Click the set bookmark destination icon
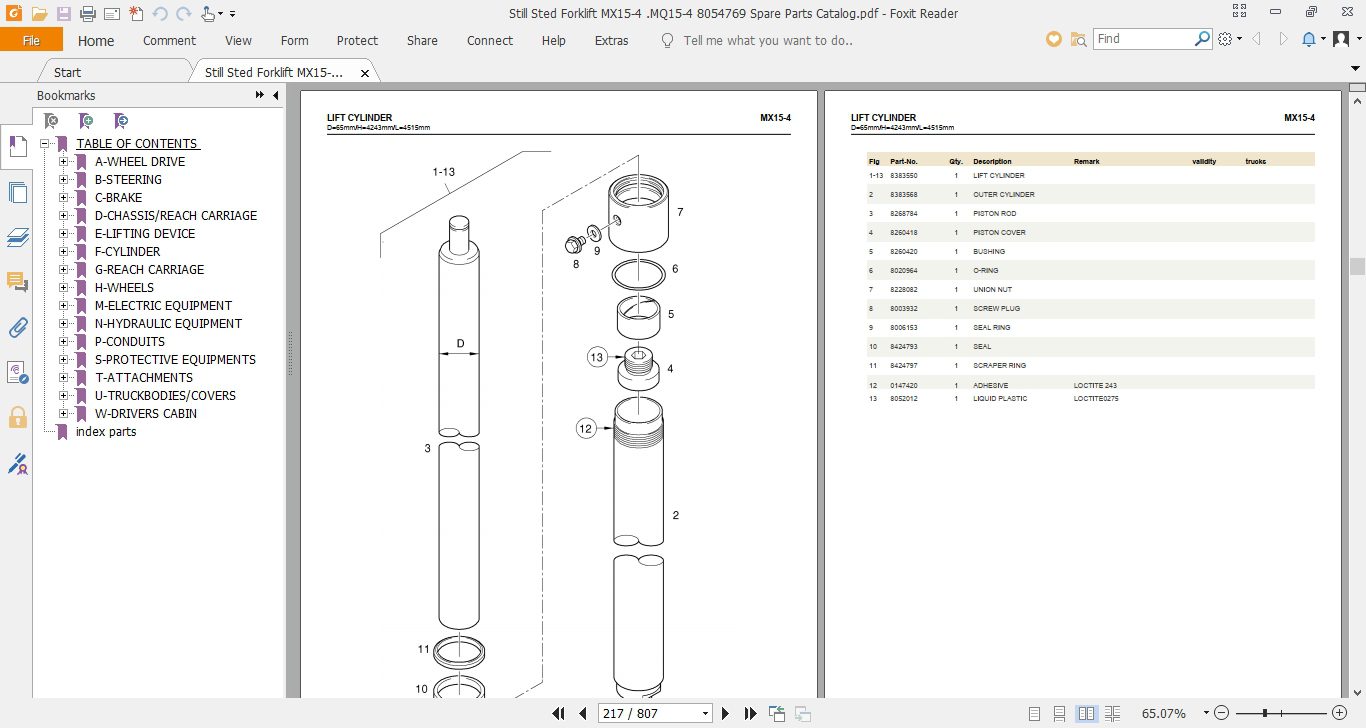This screenshot has height=728, width=1366. [120, 121]
